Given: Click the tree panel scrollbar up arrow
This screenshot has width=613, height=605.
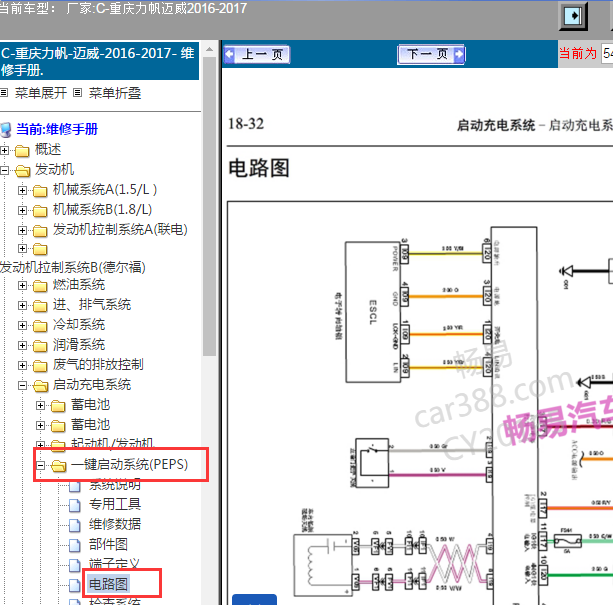Looking at the screenshot, I should (x=210, y=49).
